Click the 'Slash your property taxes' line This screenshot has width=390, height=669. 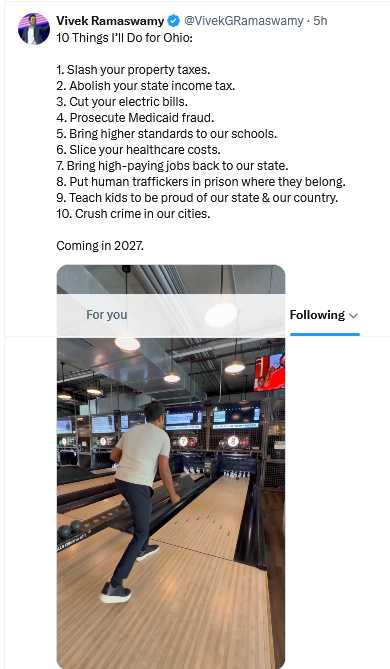(133, 70)
